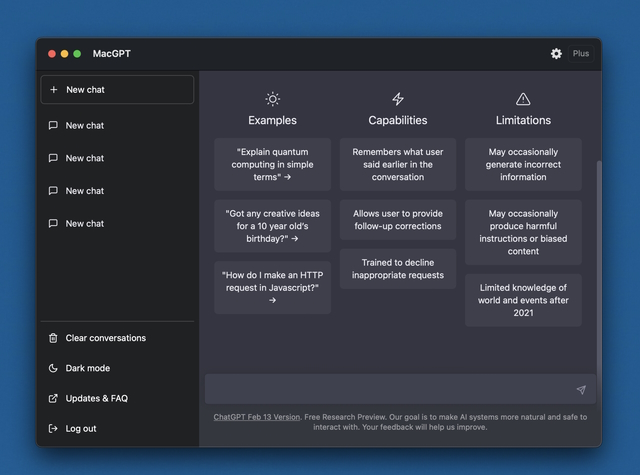Click the plus icon in New chat button

[x=53, y=89]
